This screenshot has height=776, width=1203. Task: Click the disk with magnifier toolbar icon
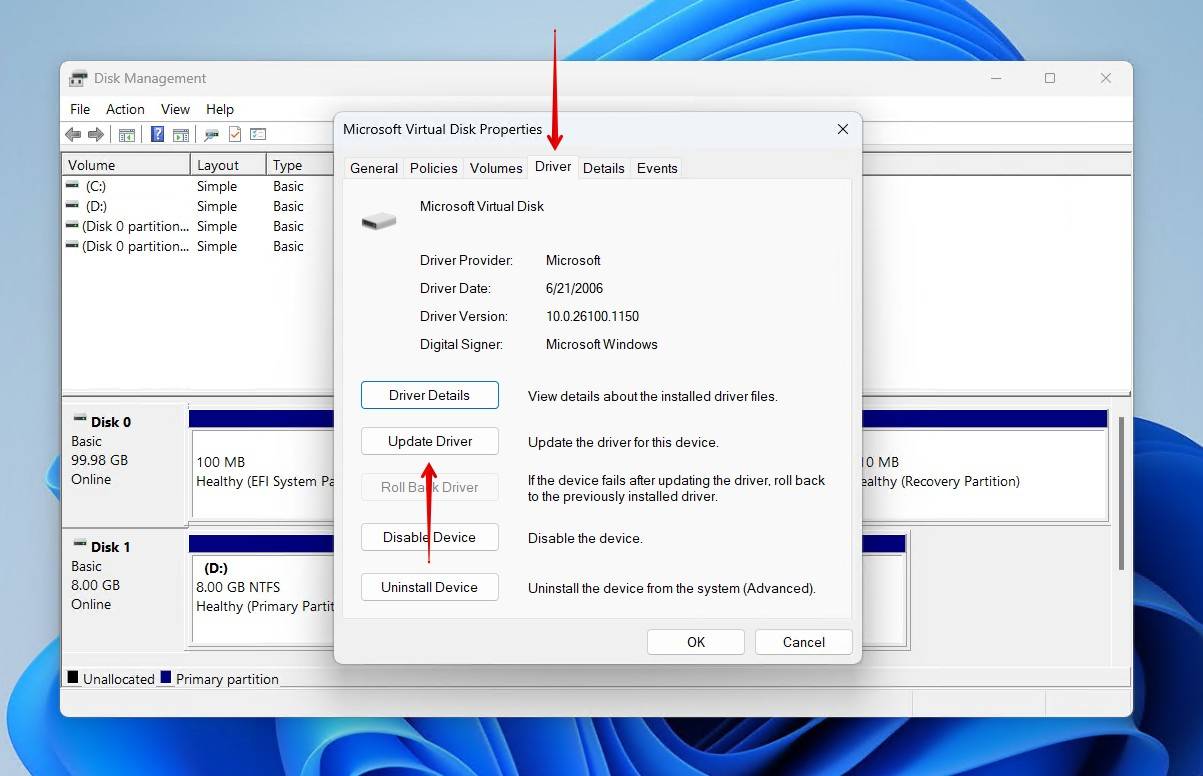(211, 134)
